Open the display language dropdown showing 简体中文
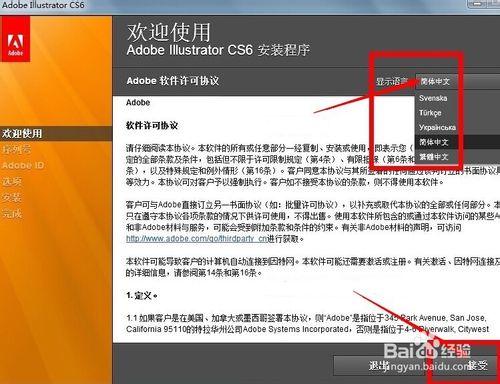Viewport: 500px width, 384px height. click(457, 81)
